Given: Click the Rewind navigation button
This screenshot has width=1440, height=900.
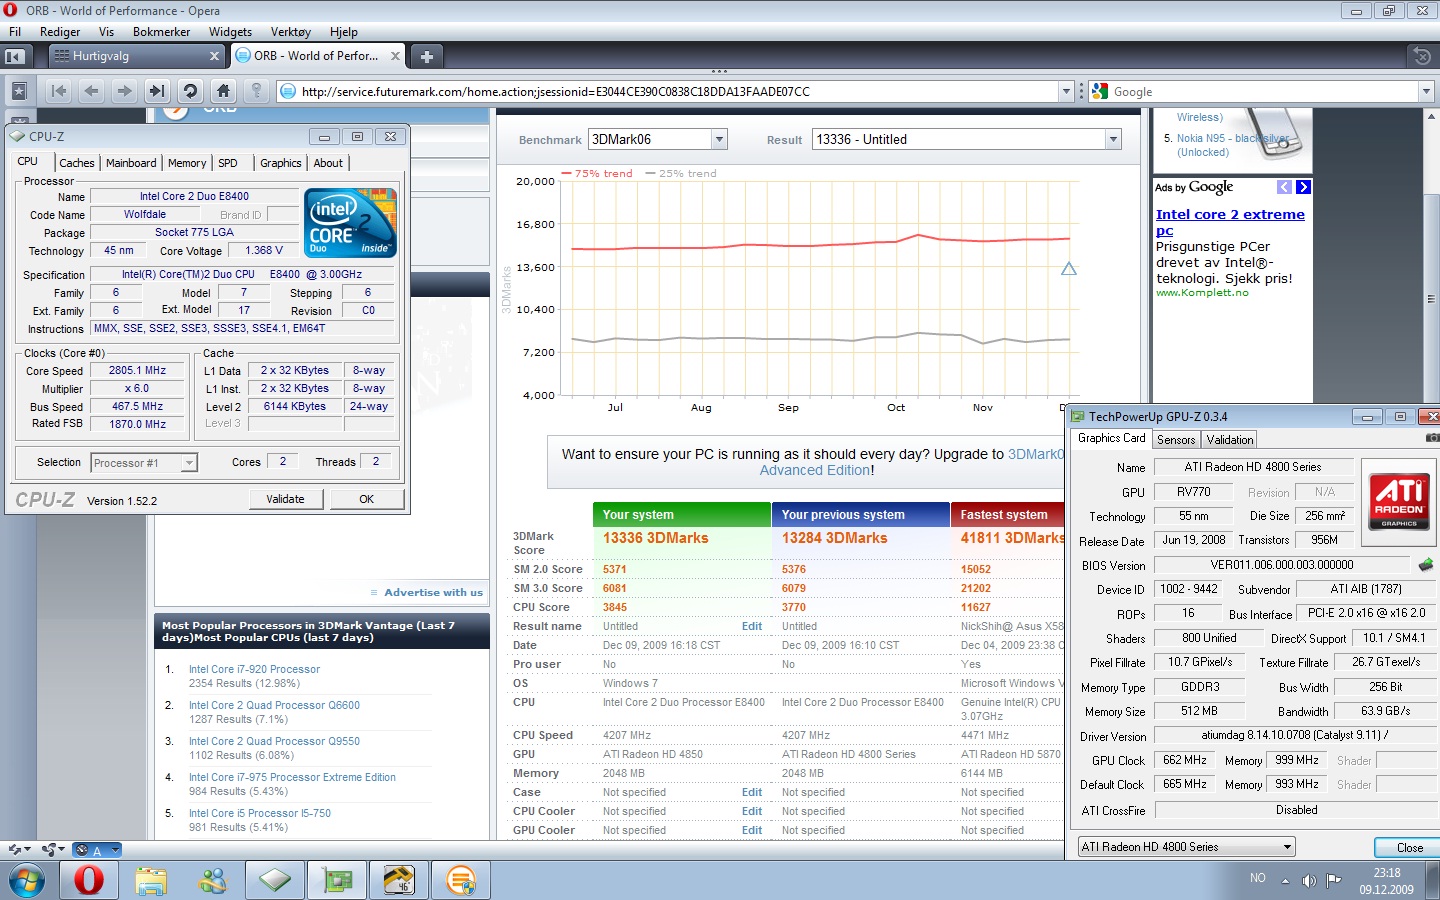Looking at the screenshot, I should [59, 91].
